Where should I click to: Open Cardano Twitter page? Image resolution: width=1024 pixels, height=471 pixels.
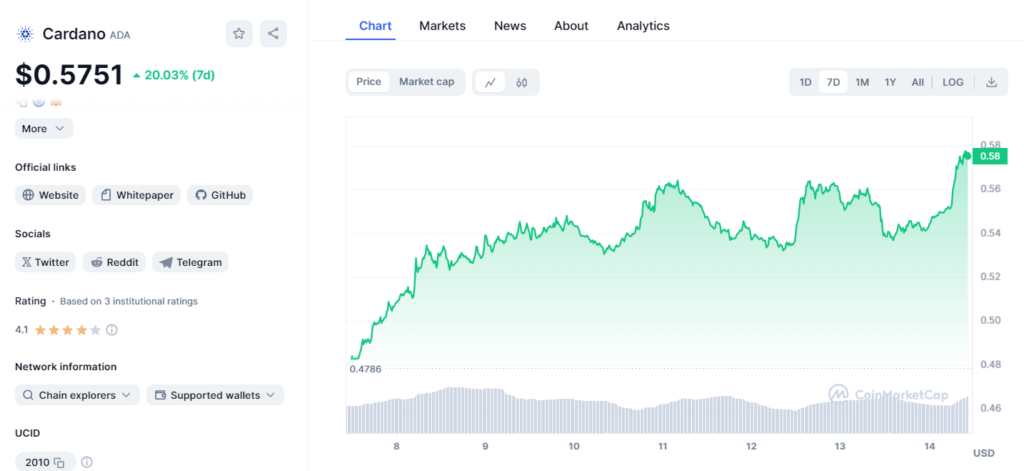pos(46,262)
